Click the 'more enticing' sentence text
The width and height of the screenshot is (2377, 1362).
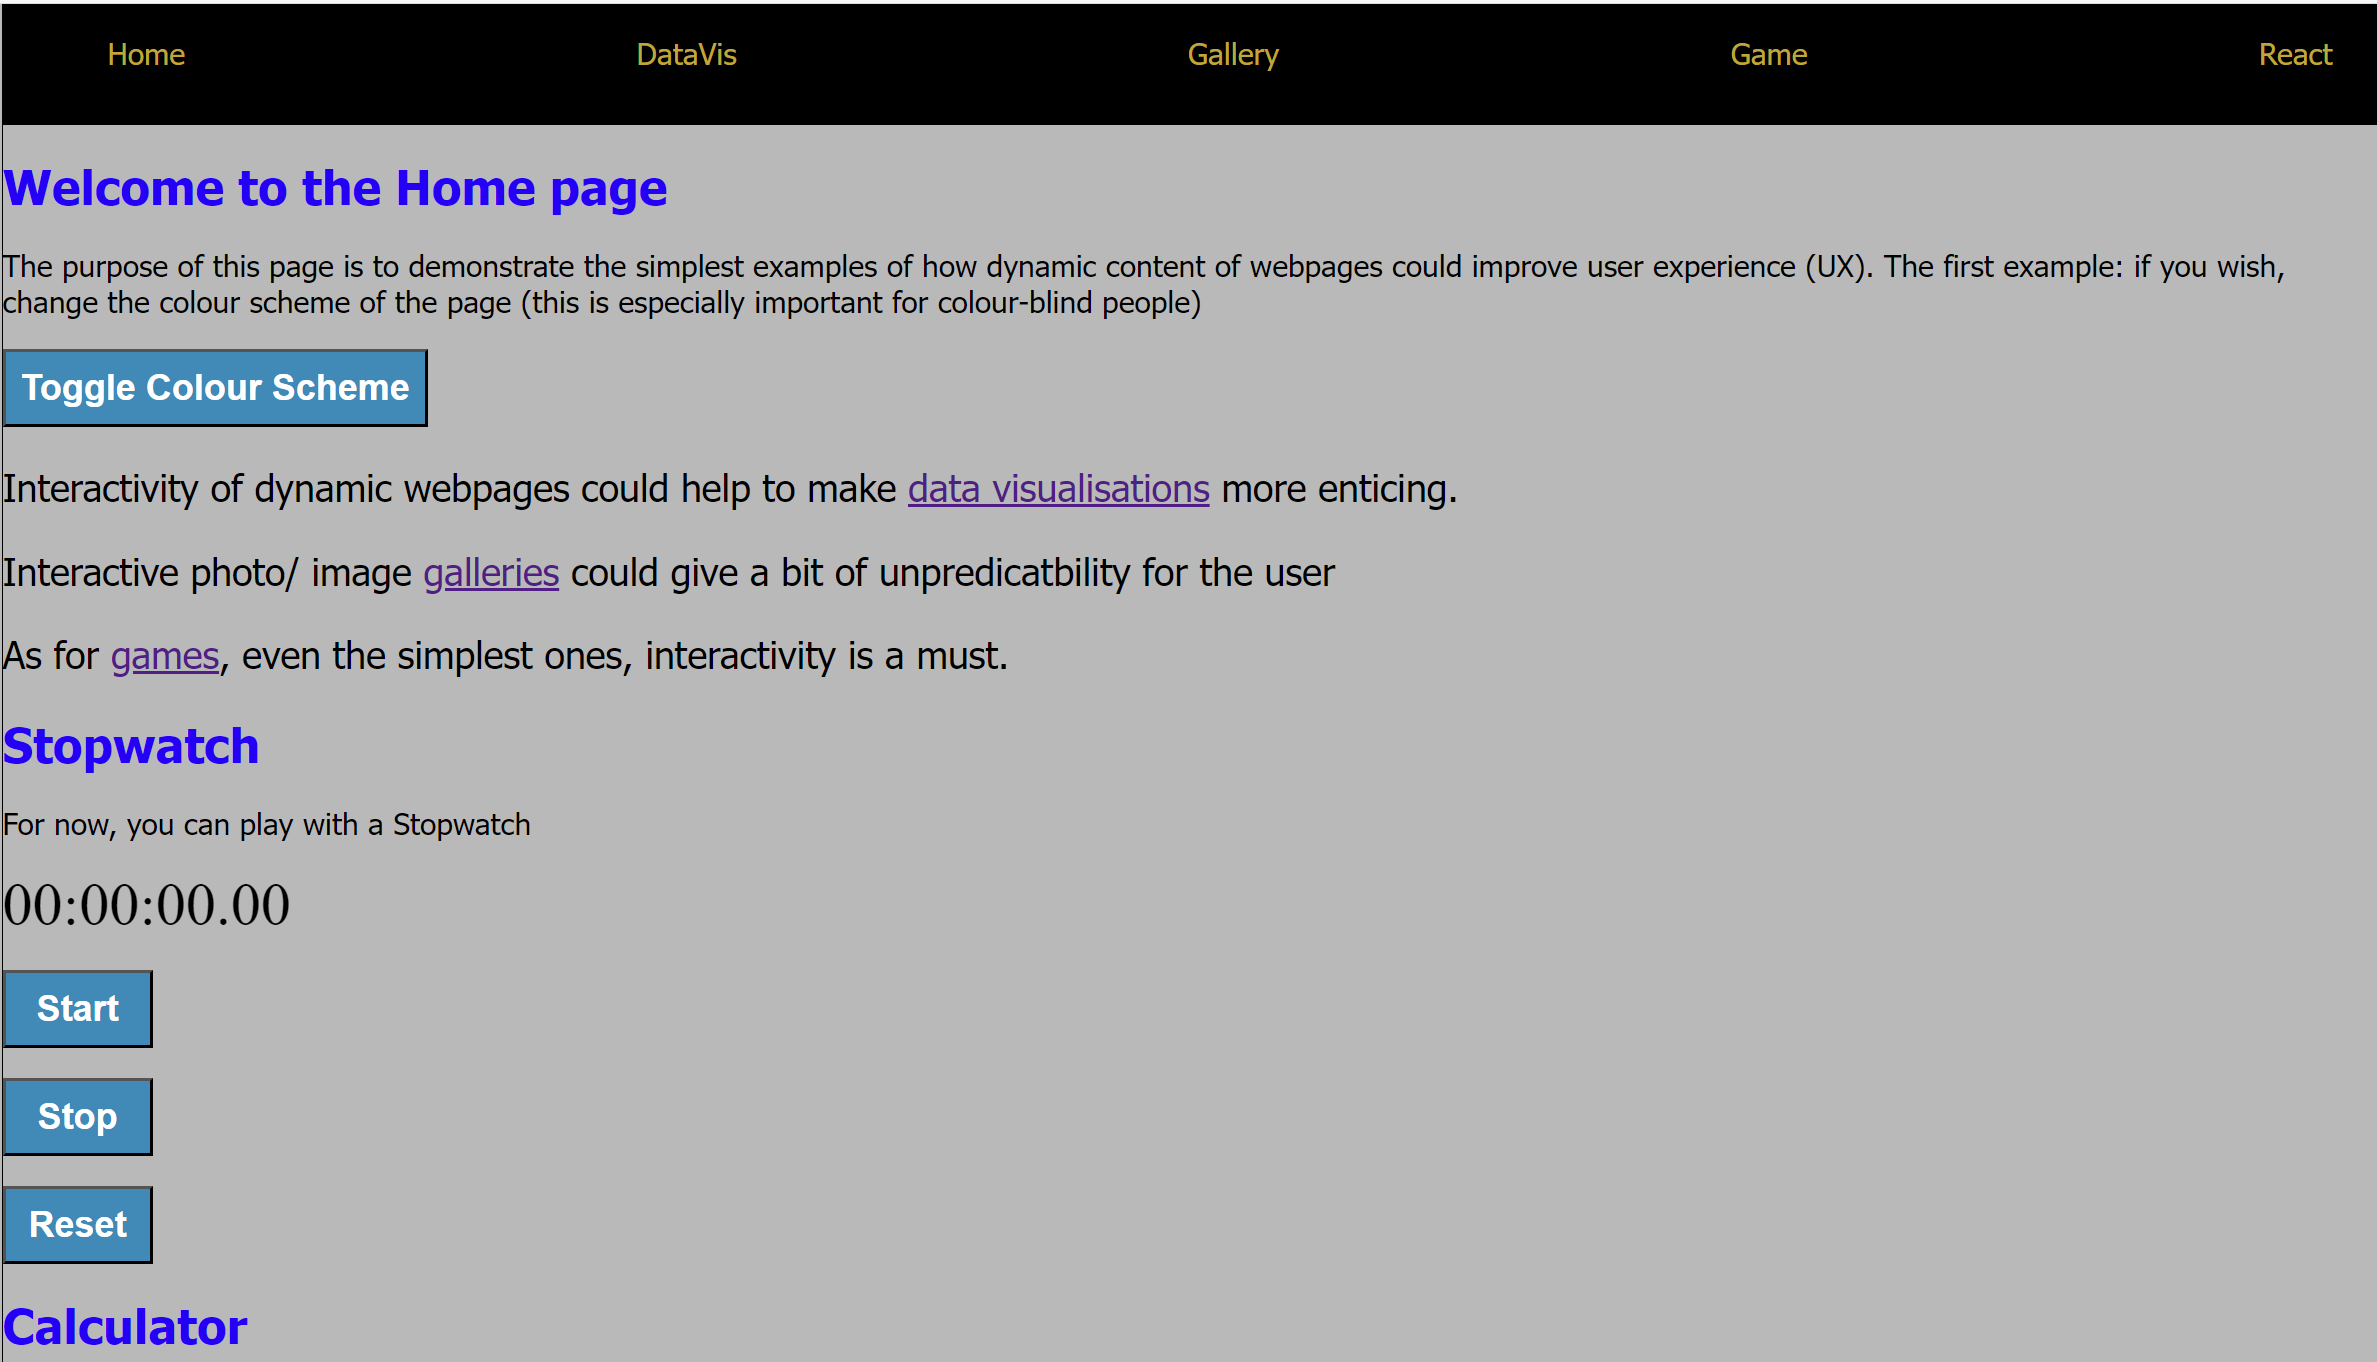pyautogui.click(x=1338, y=489)
